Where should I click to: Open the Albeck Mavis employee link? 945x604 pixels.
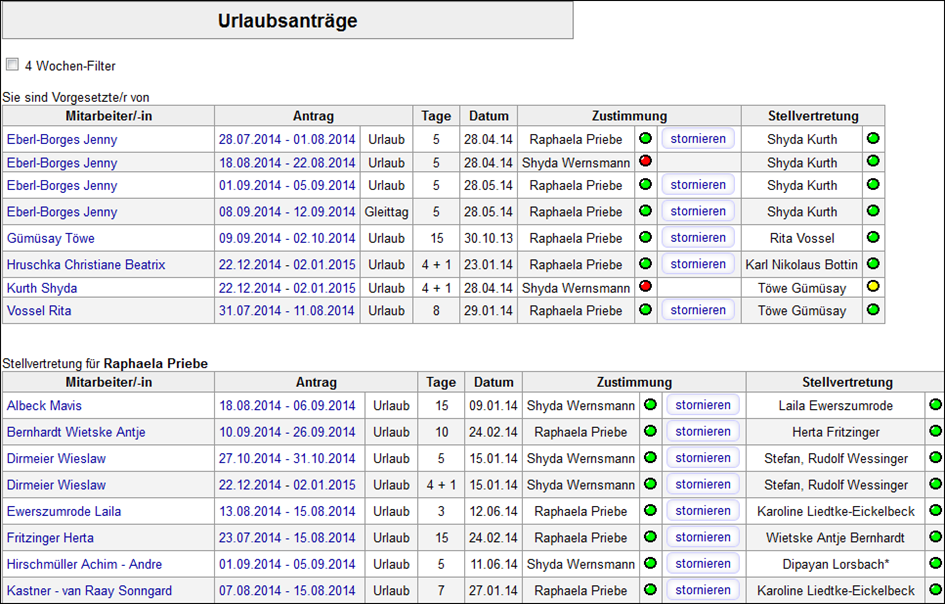click(x=44, y=406)
